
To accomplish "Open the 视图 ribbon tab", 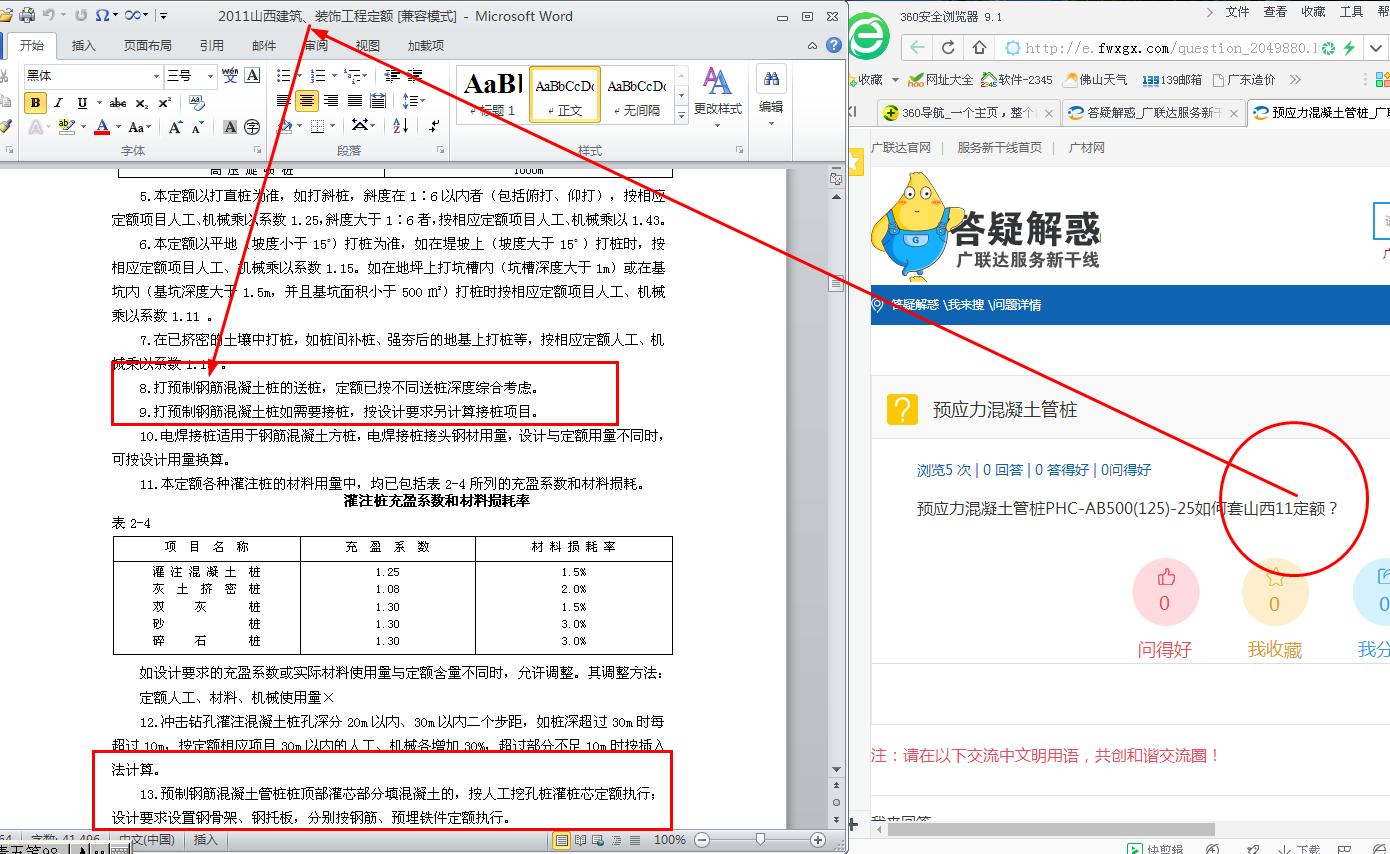I will (368, 46).
